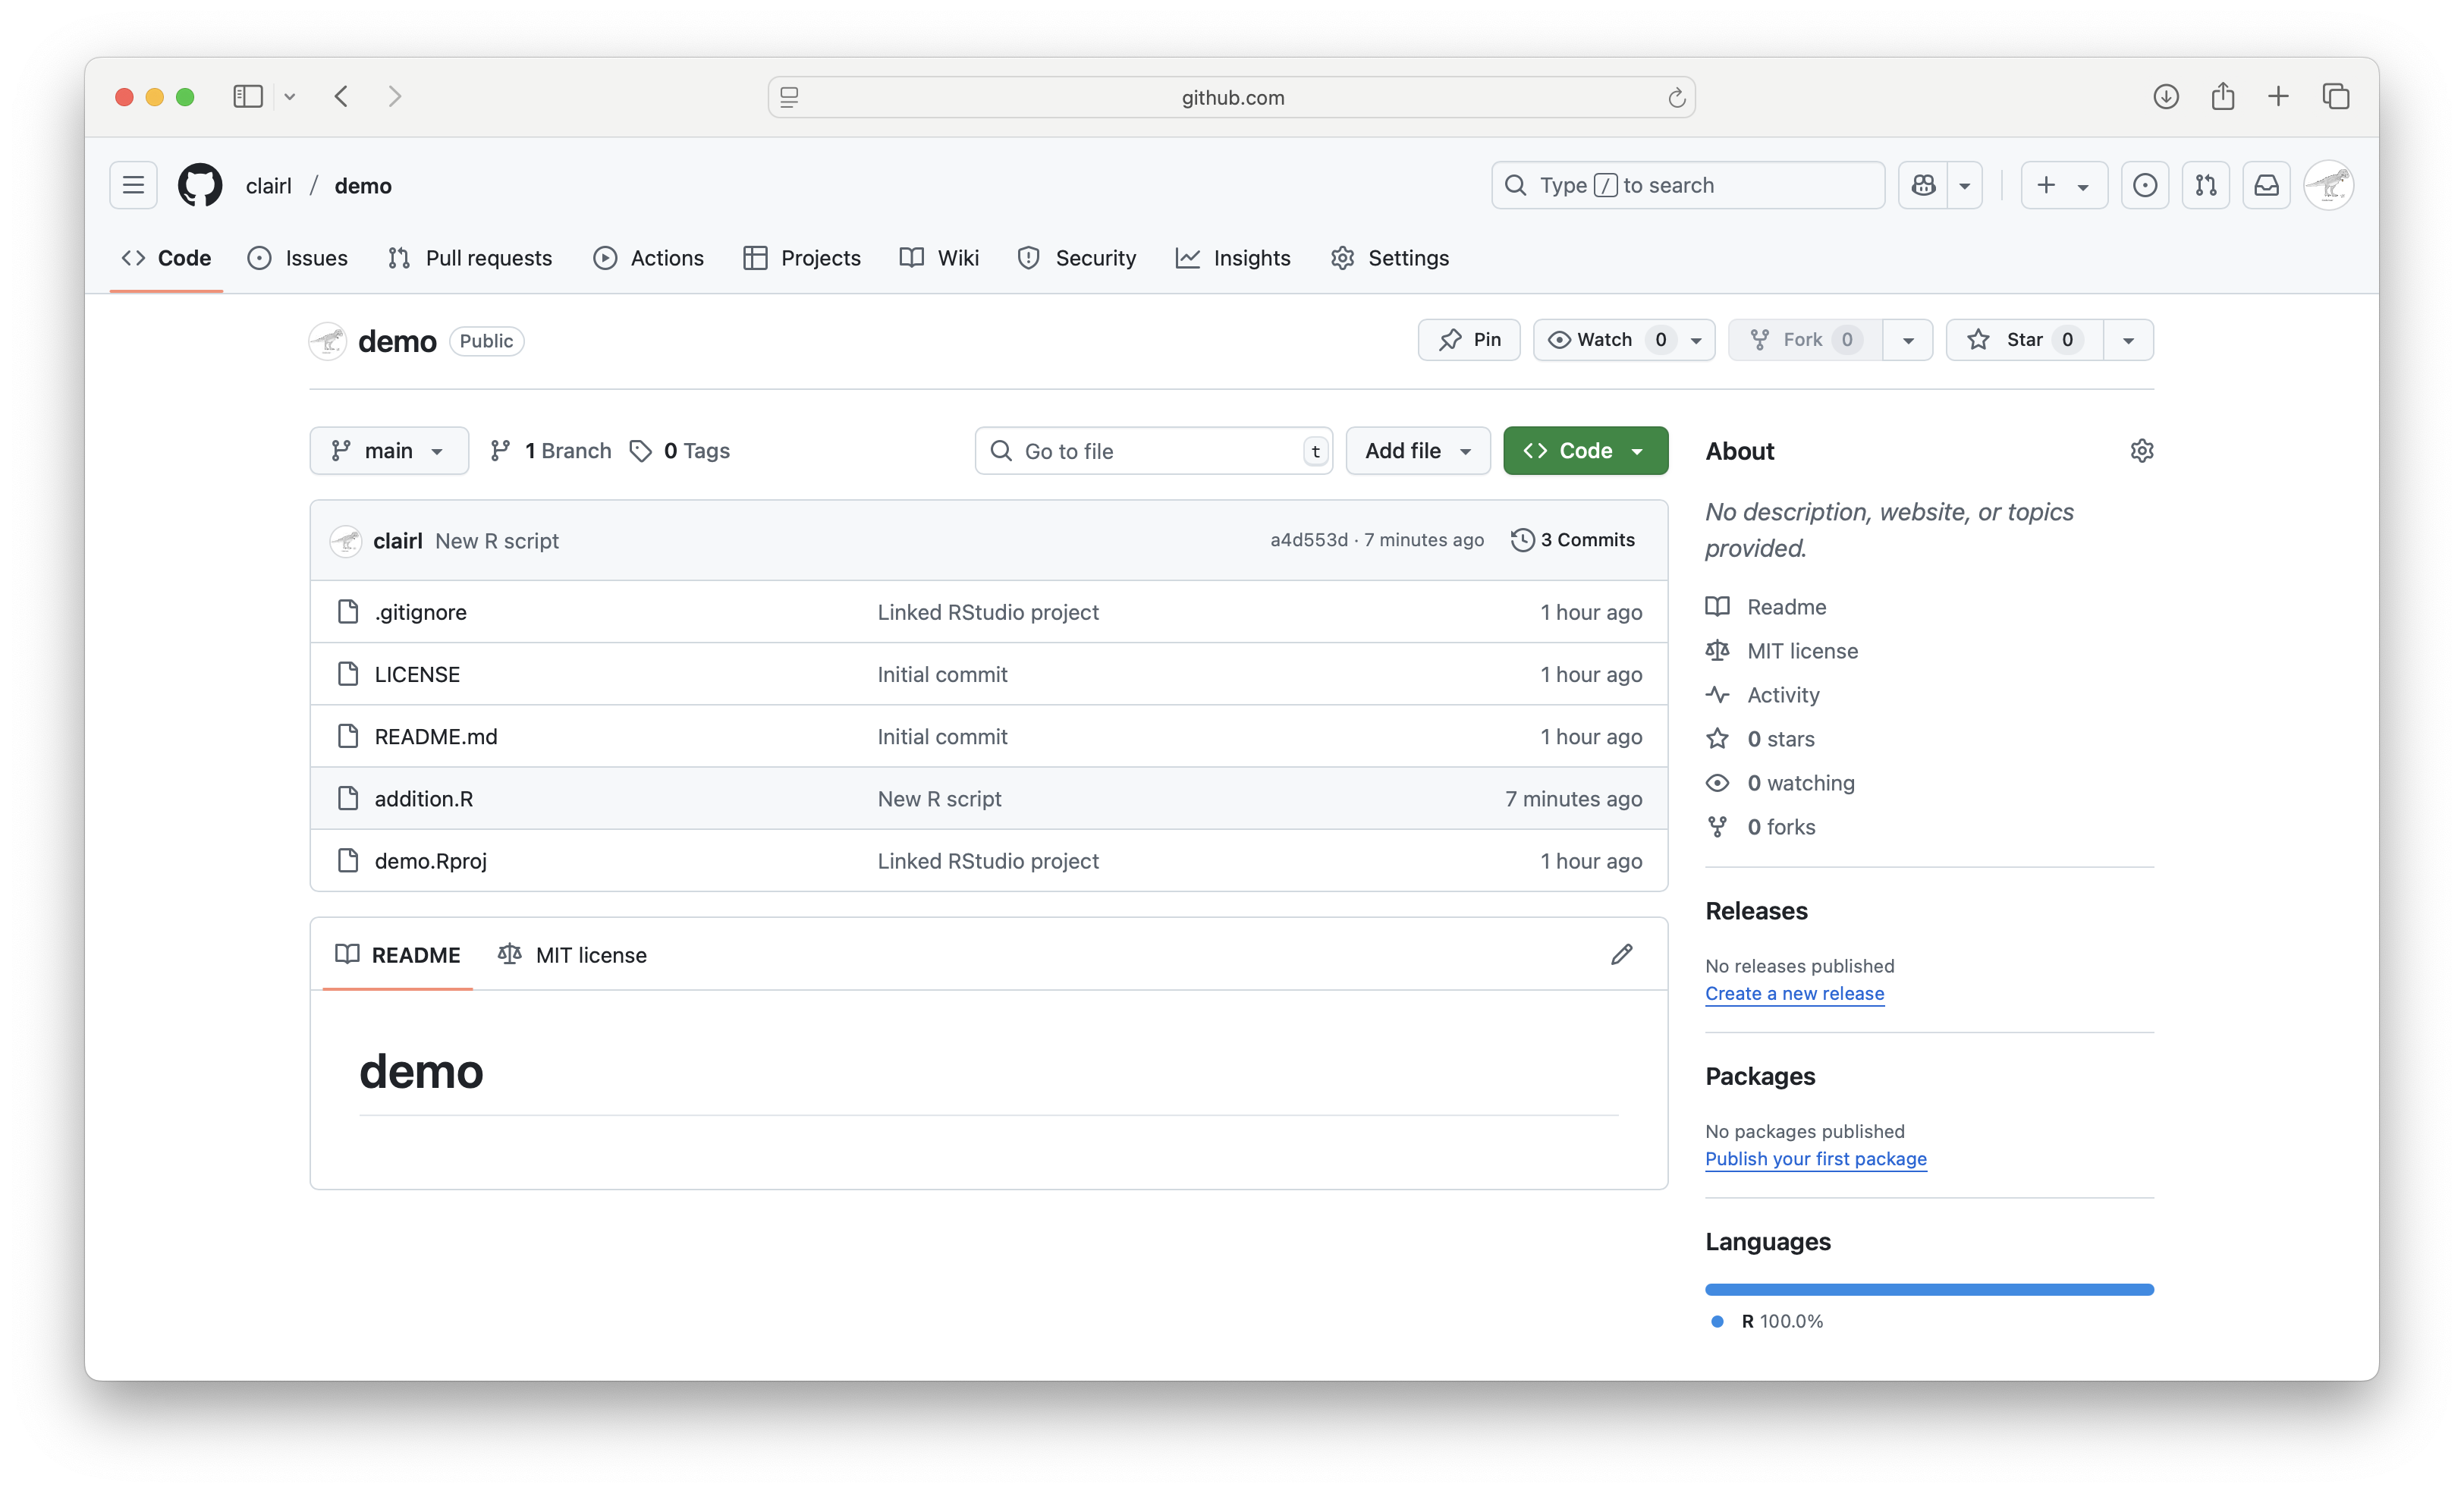Click the Copilot icon in header
The width and height of the screenshot is (2464, 1493).
[x=1923, y=185]
